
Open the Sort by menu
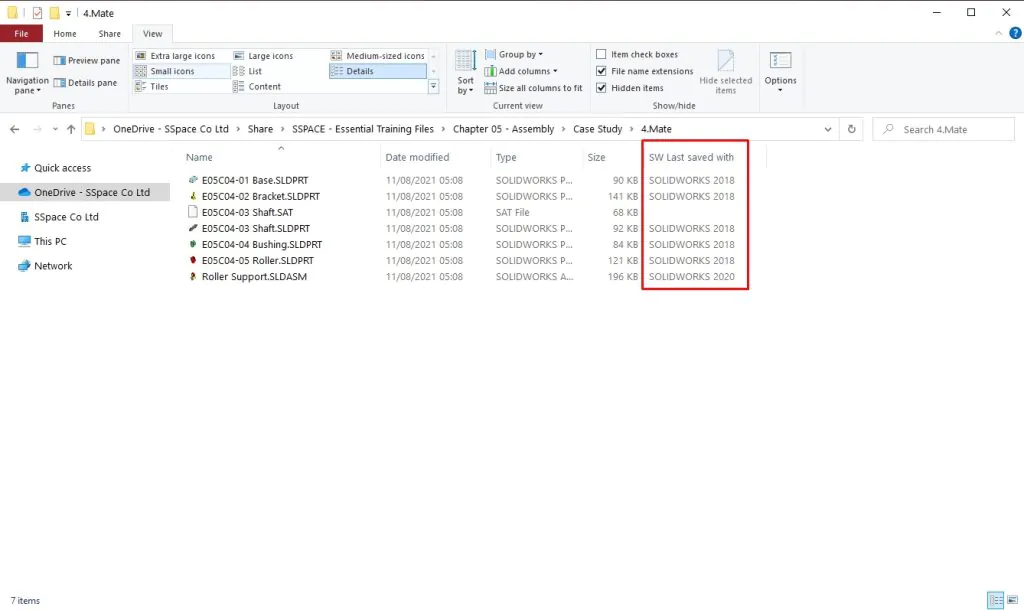(x=466, y=72)
